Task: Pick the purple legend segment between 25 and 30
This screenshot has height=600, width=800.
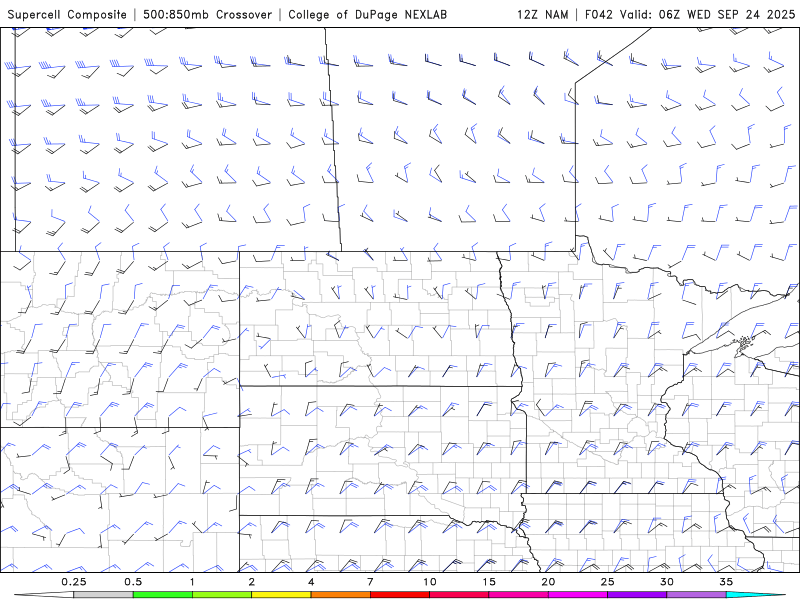Action: click(x=637, y=595)
